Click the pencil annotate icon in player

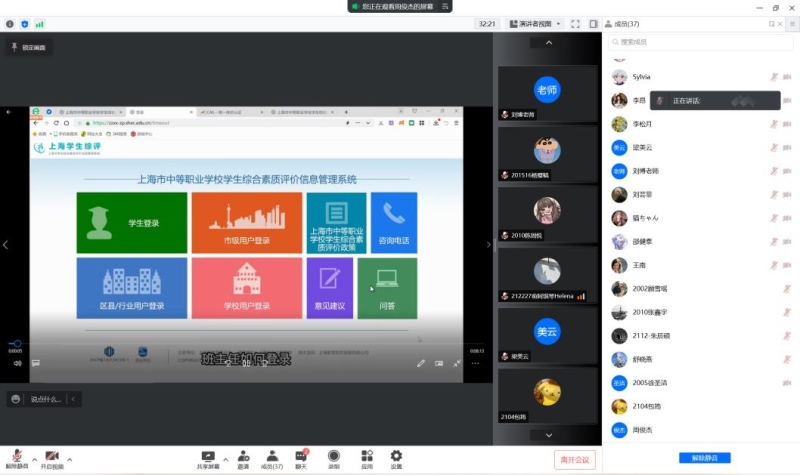(x=421, y=363)
